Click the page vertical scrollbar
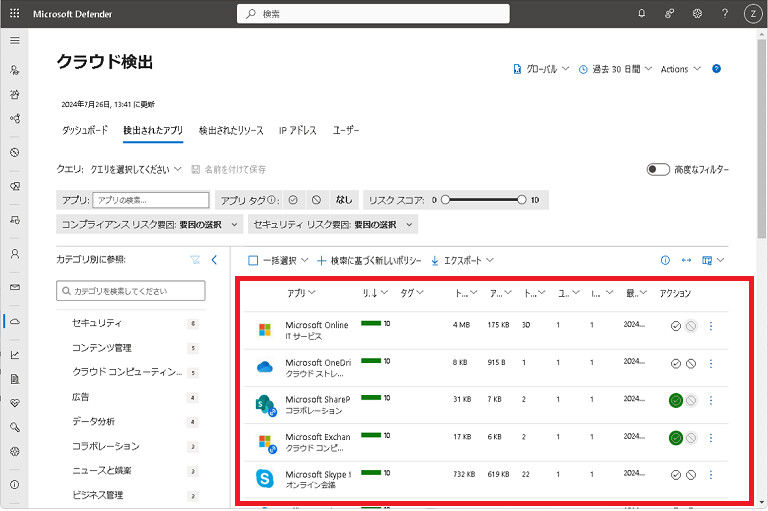This screenshot has height=511, width=768. [x=762, y=137]
